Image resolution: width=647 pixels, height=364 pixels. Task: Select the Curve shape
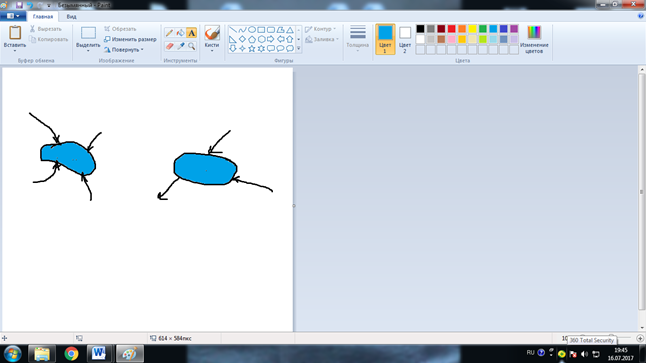[x=242, y=30]
